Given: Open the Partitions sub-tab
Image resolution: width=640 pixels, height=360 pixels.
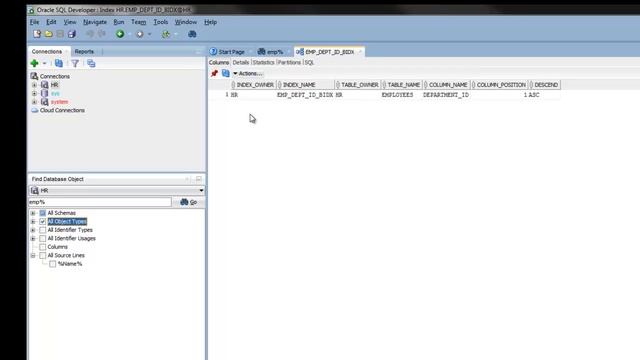Looking at the screenshot, I should 289,62.
